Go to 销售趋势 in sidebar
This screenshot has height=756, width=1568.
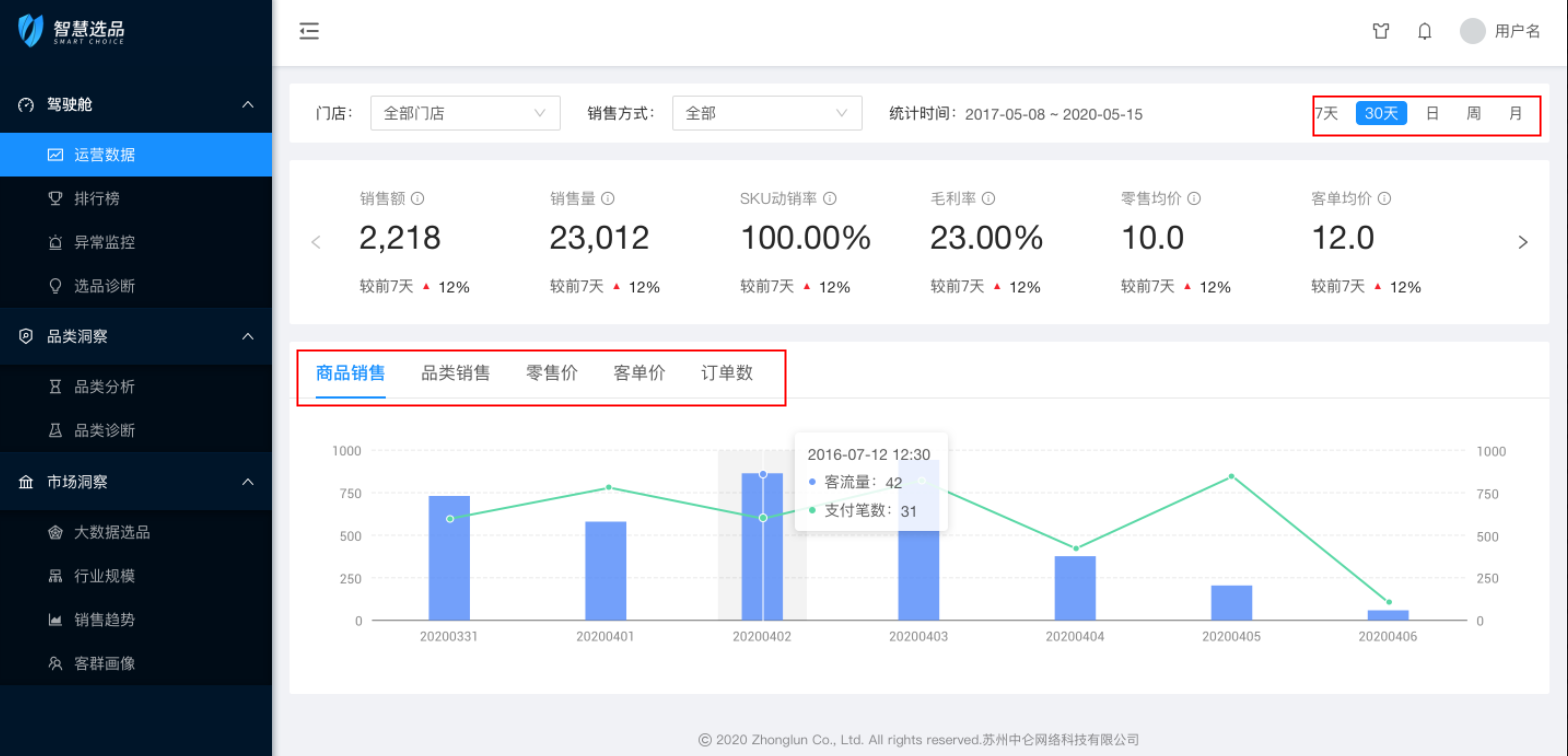click(x=105, y=620)
